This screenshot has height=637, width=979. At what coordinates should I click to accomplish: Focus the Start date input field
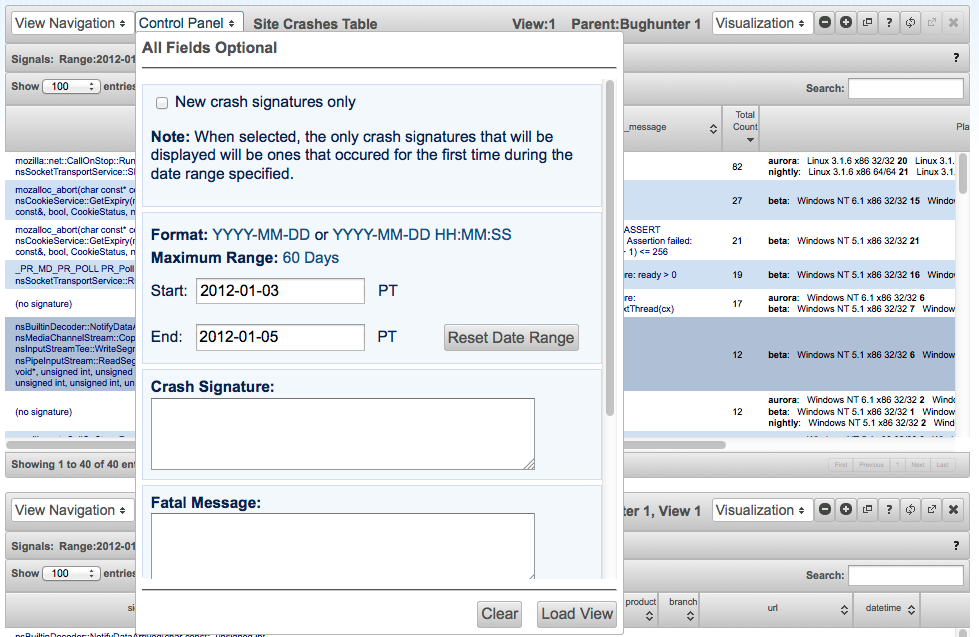click(280, 291)
